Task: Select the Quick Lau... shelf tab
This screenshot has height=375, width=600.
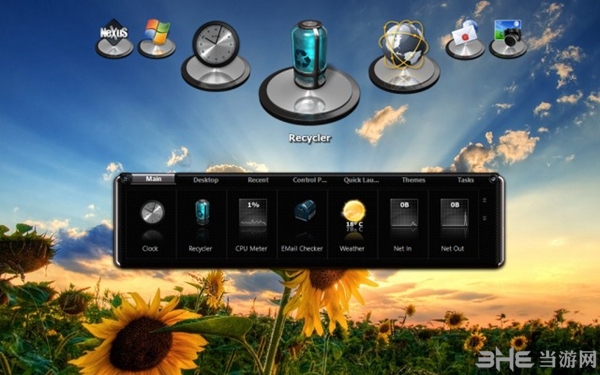Action: tap(361, 180)
